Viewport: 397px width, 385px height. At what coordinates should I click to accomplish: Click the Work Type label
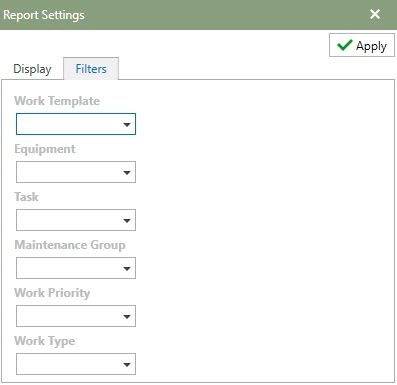[44, 341]
